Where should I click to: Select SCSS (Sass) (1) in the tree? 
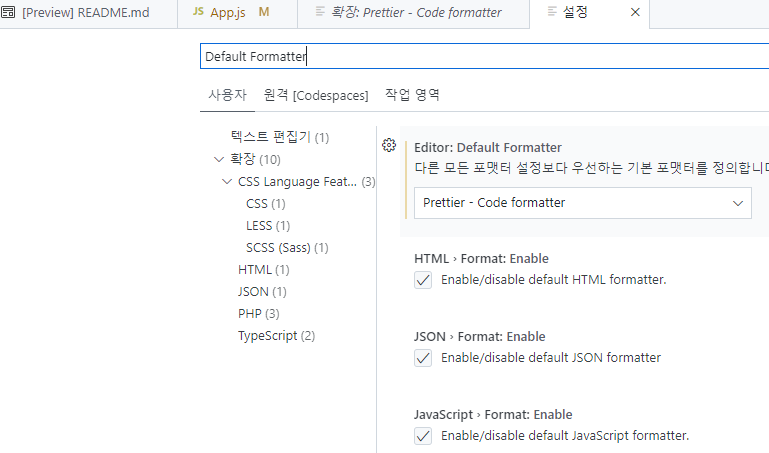287,248
